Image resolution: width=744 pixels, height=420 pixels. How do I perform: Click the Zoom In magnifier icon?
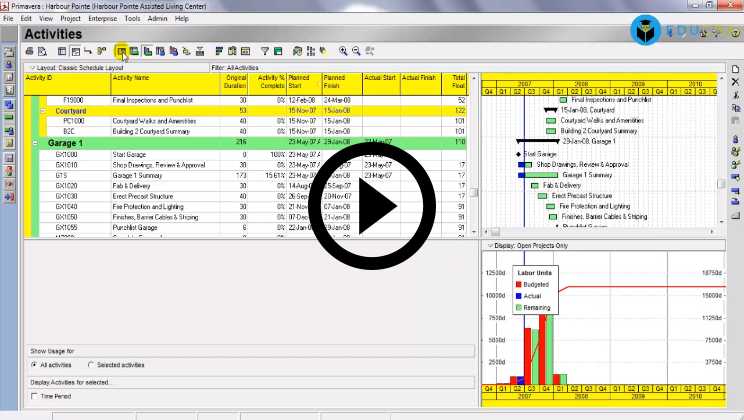pos(343,50)
